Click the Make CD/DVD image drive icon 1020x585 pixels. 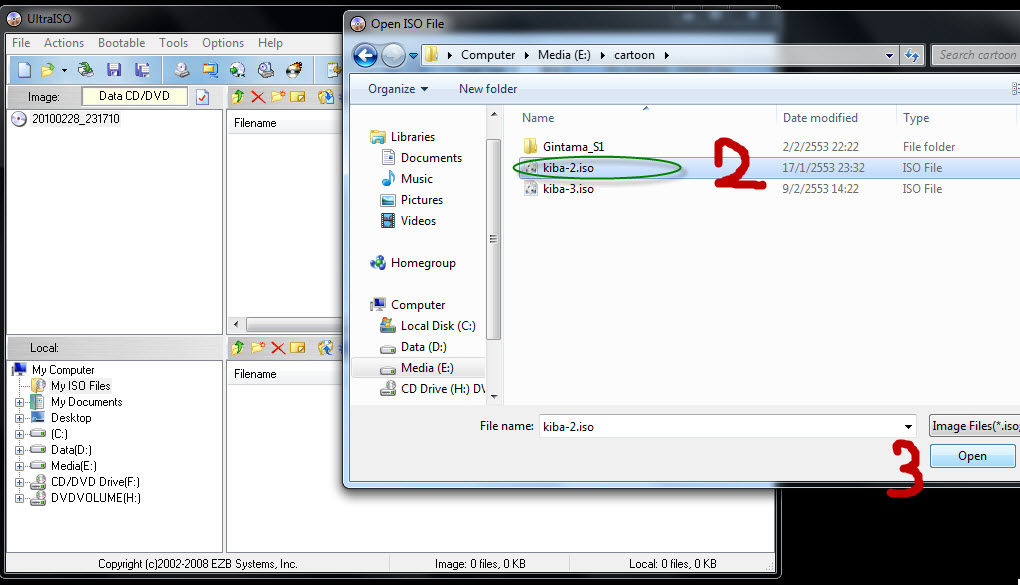[x=181, y=70]
